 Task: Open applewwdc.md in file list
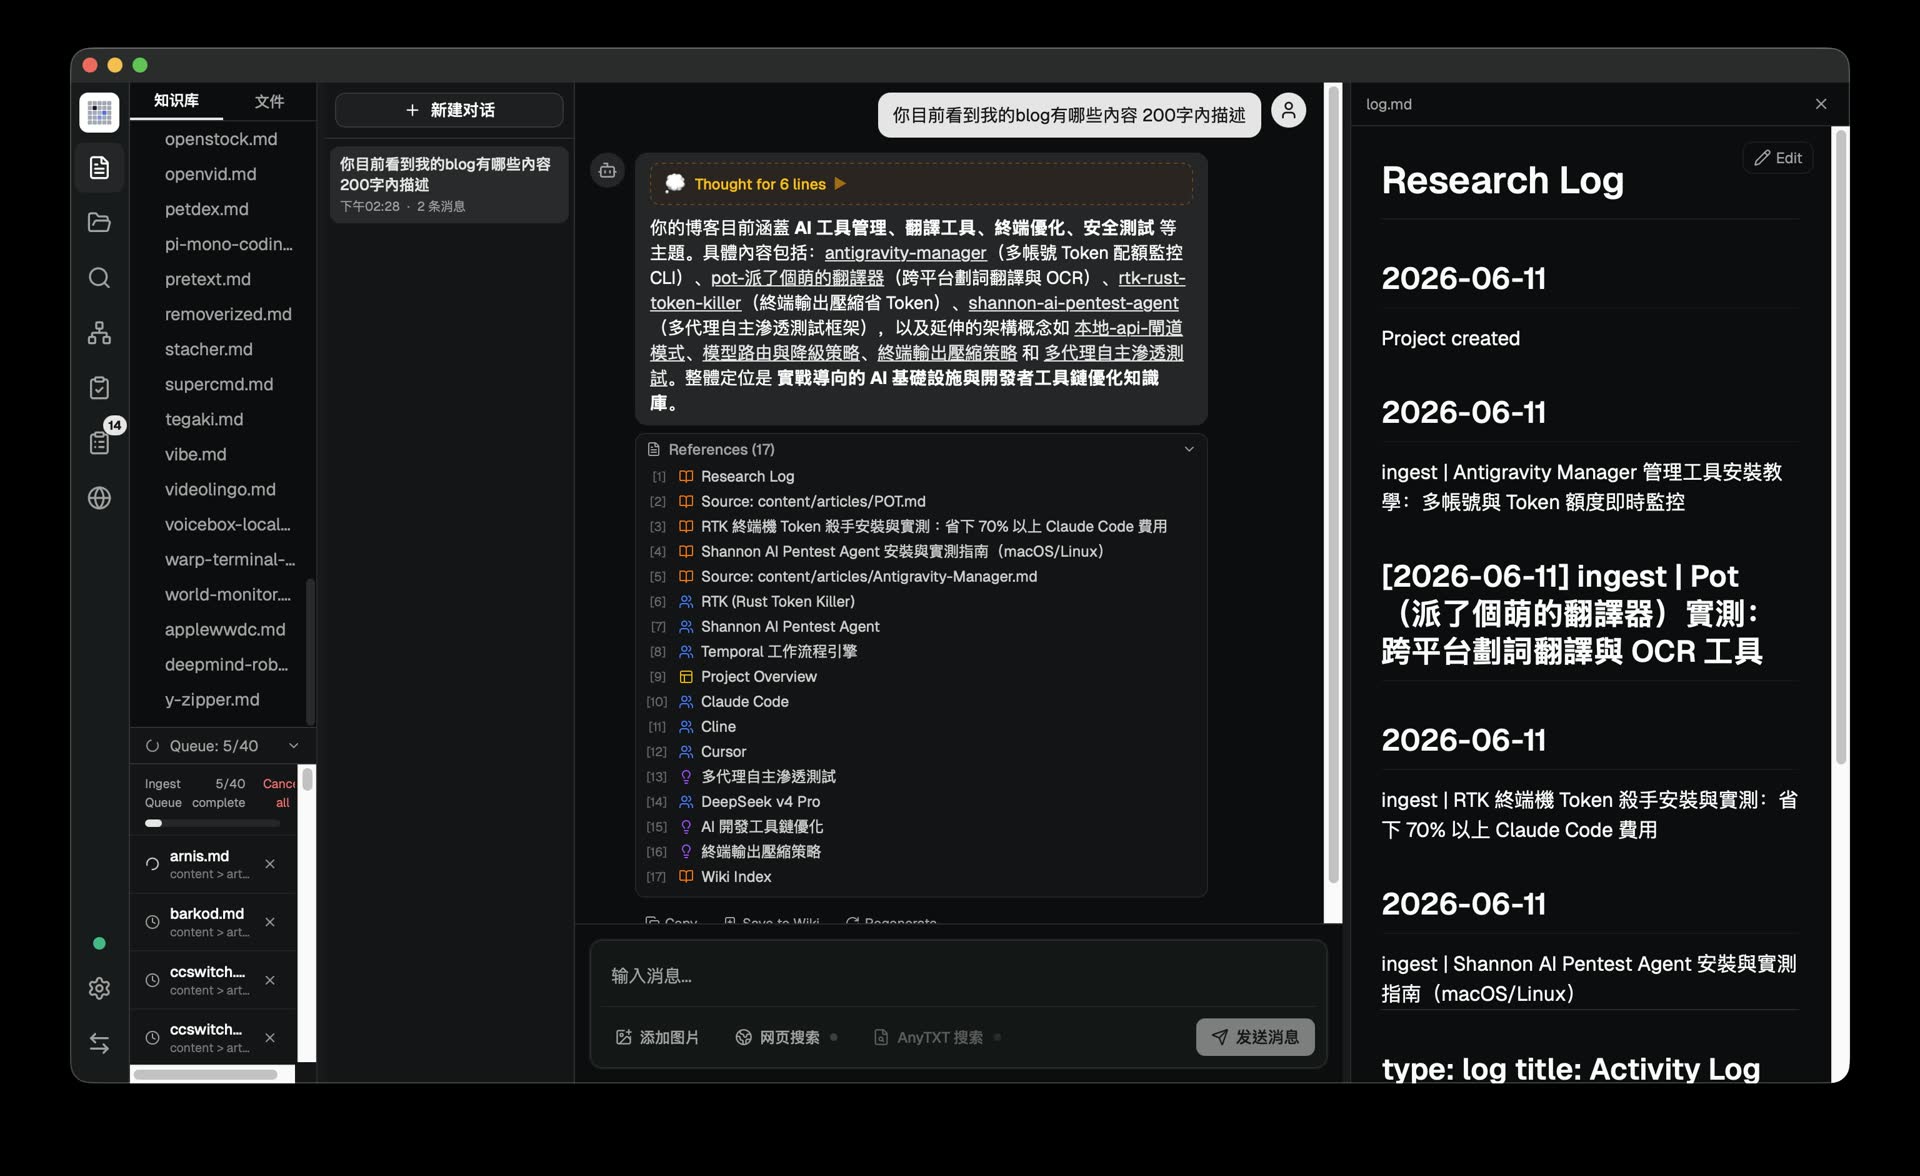point(225,629)
